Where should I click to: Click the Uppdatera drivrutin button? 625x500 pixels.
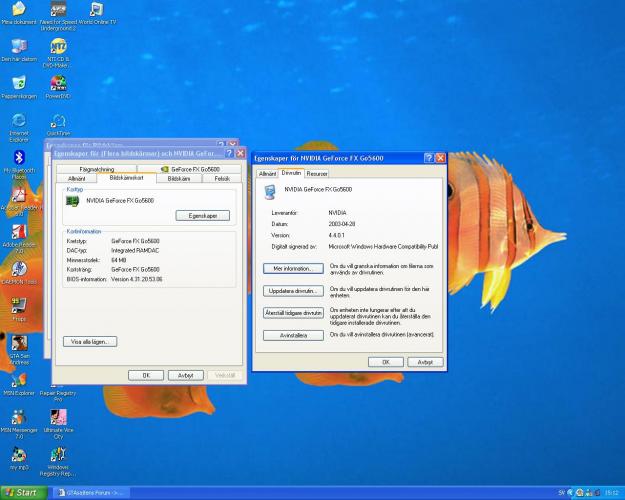[293, 291]
